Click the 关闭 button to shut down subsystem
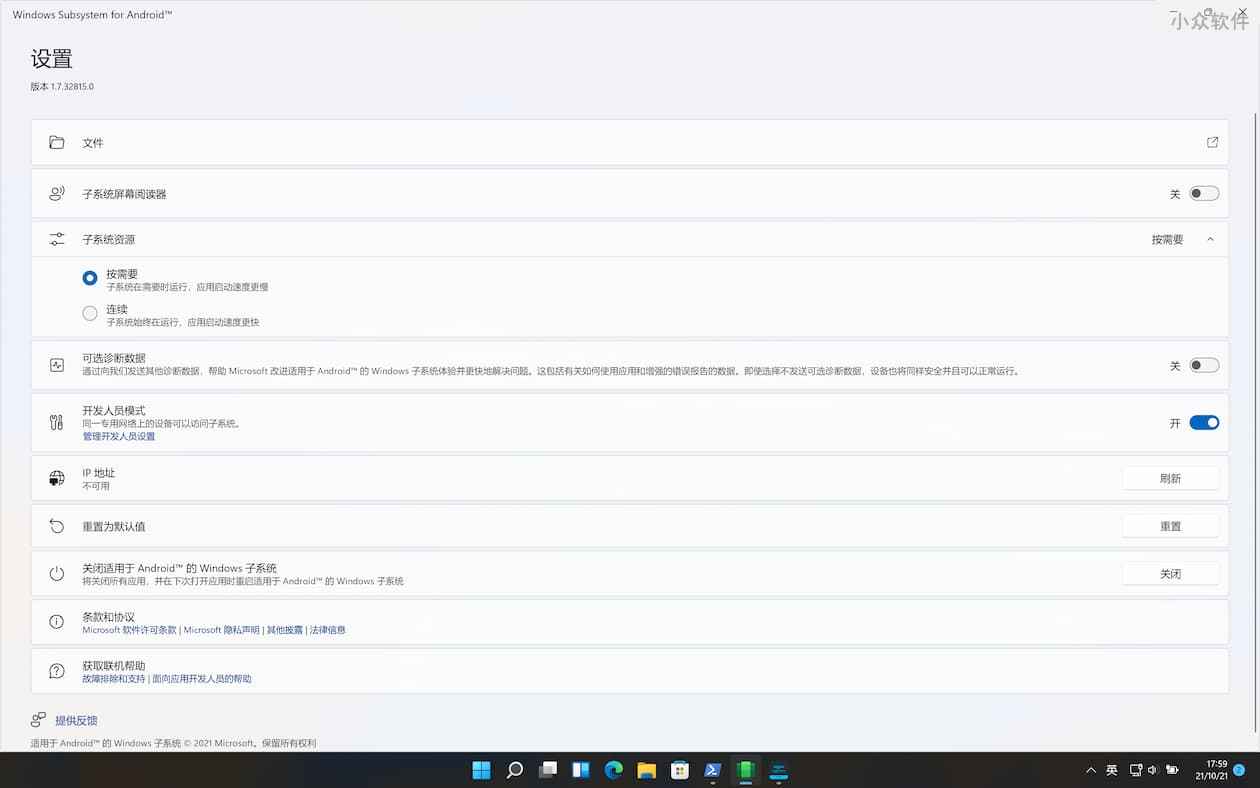The image size is (1260, 788). click(x=1170, y=574)
